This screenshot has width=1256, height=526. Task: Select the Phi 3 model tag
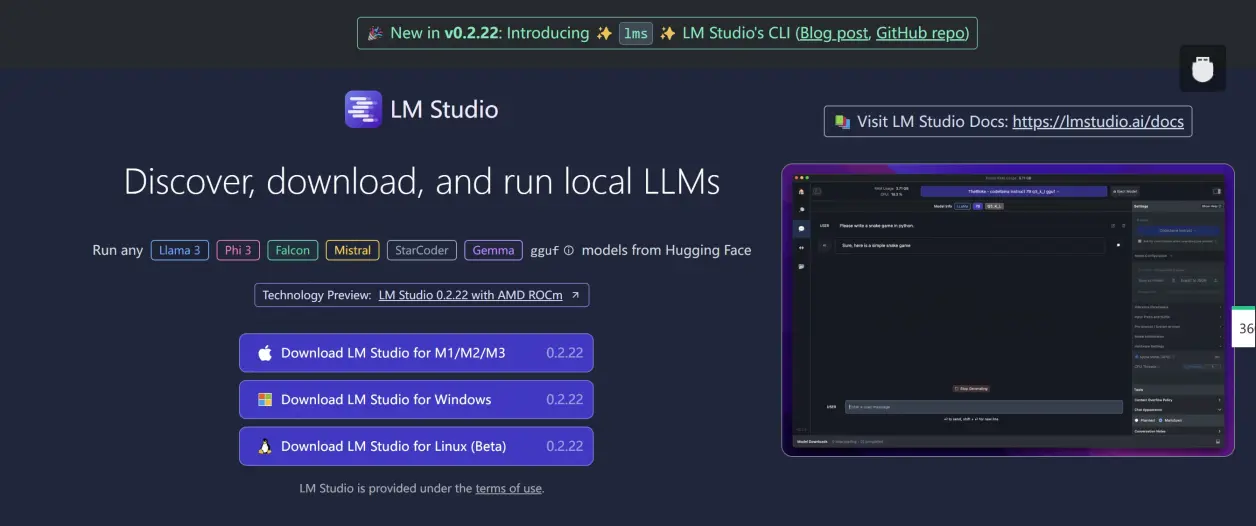click(238, 250)
